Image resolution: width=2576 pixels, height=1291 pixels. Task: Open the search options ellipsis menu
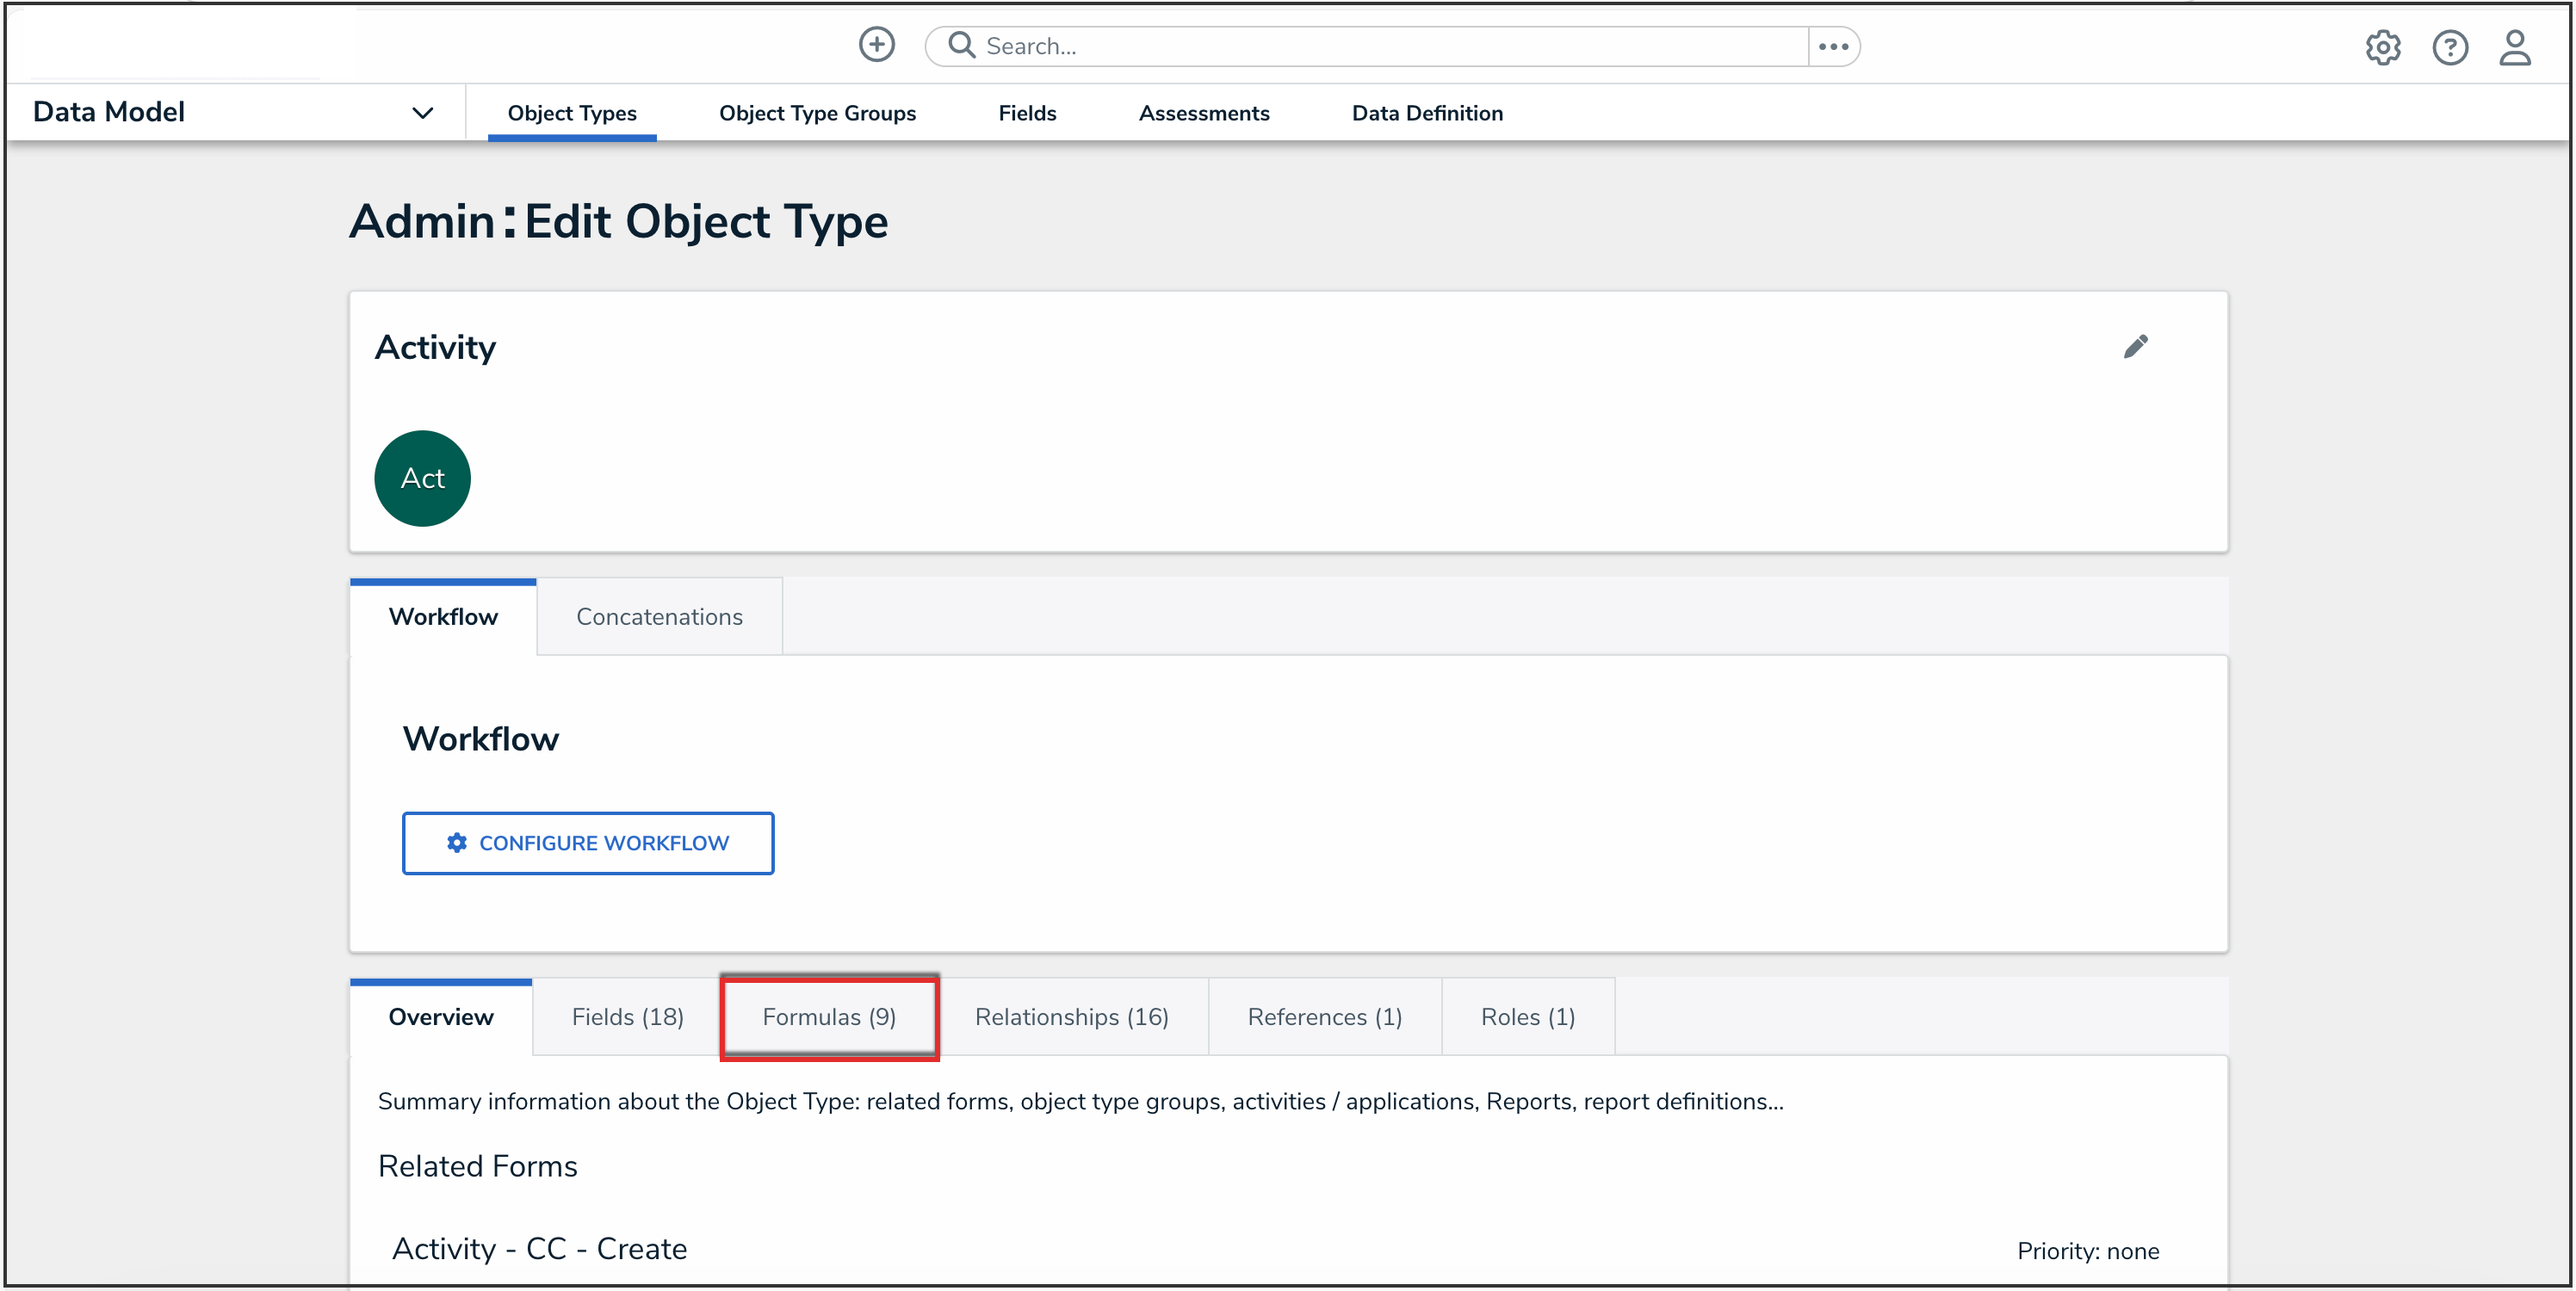click(x=1832, y=46)
